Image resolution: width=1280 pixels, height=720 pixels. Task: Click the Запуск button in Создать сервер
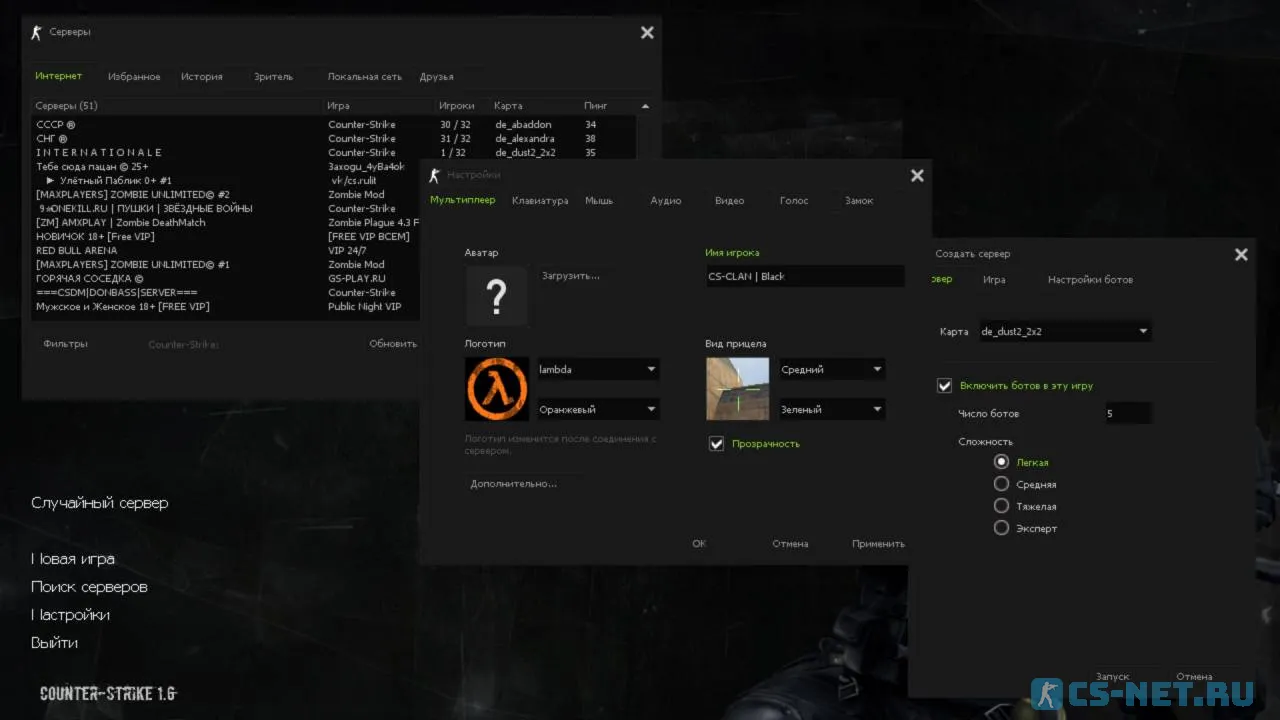pos(1112,677)
